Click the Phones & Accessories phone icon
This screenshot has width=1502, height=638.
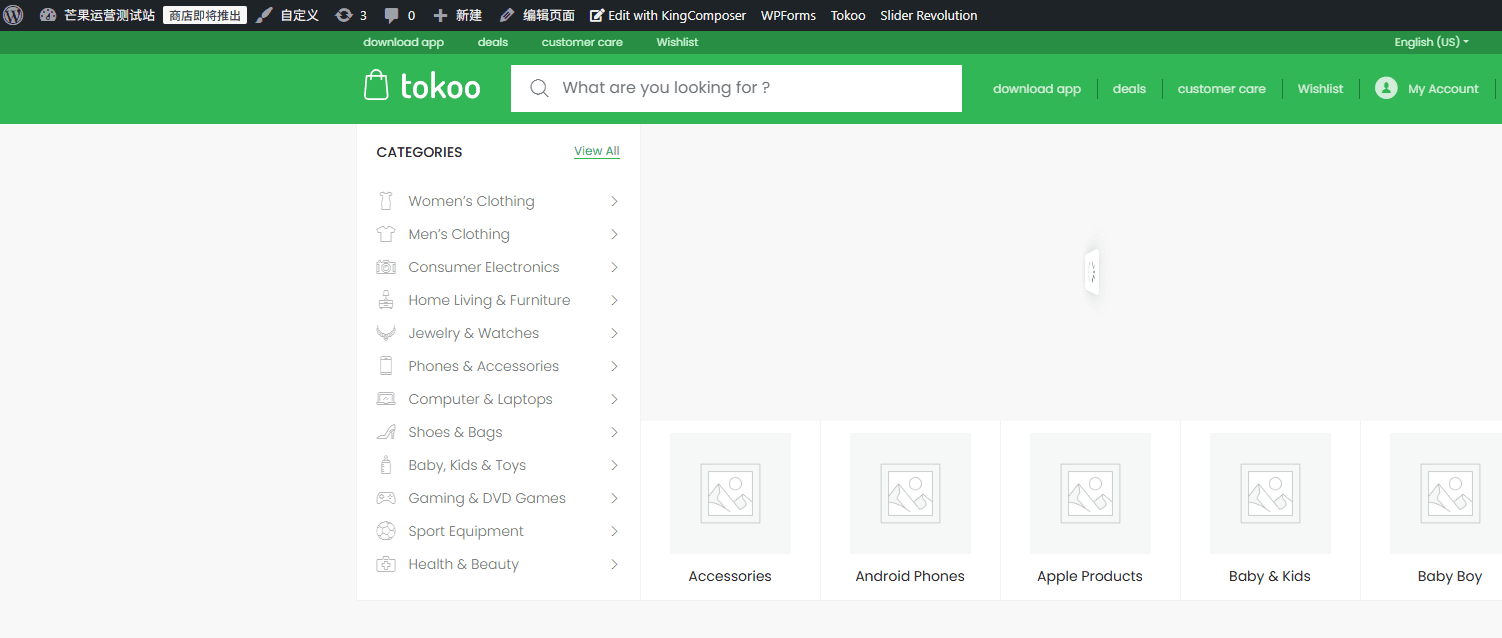386,366
